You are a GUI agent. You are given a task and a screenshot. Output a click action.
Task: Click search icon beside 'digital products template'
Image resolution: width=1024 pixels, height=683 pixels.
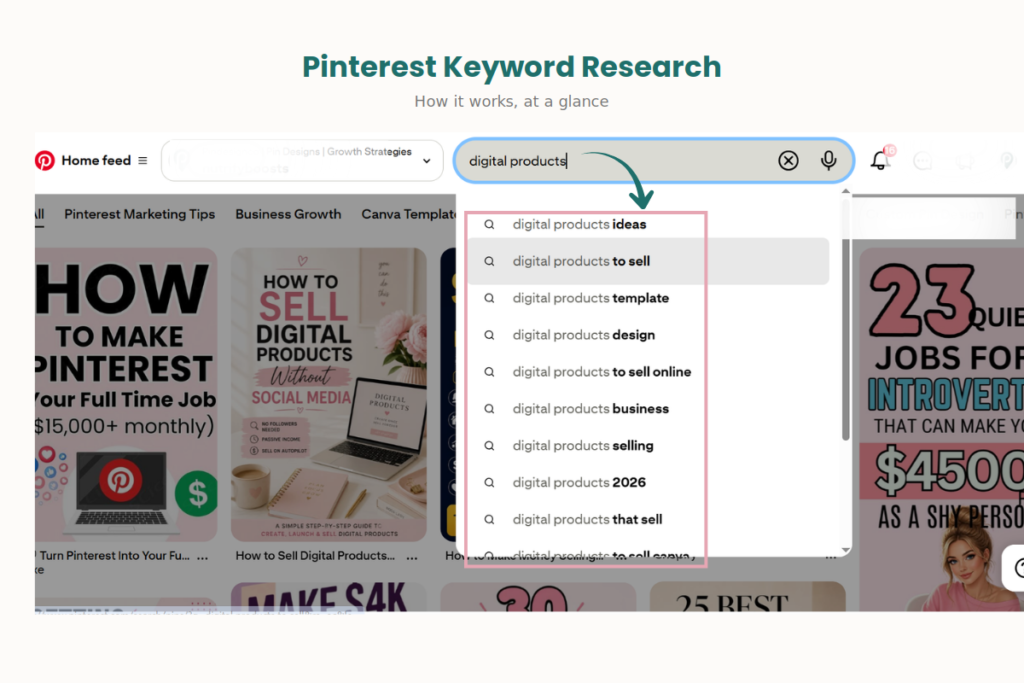pos(489,298)
